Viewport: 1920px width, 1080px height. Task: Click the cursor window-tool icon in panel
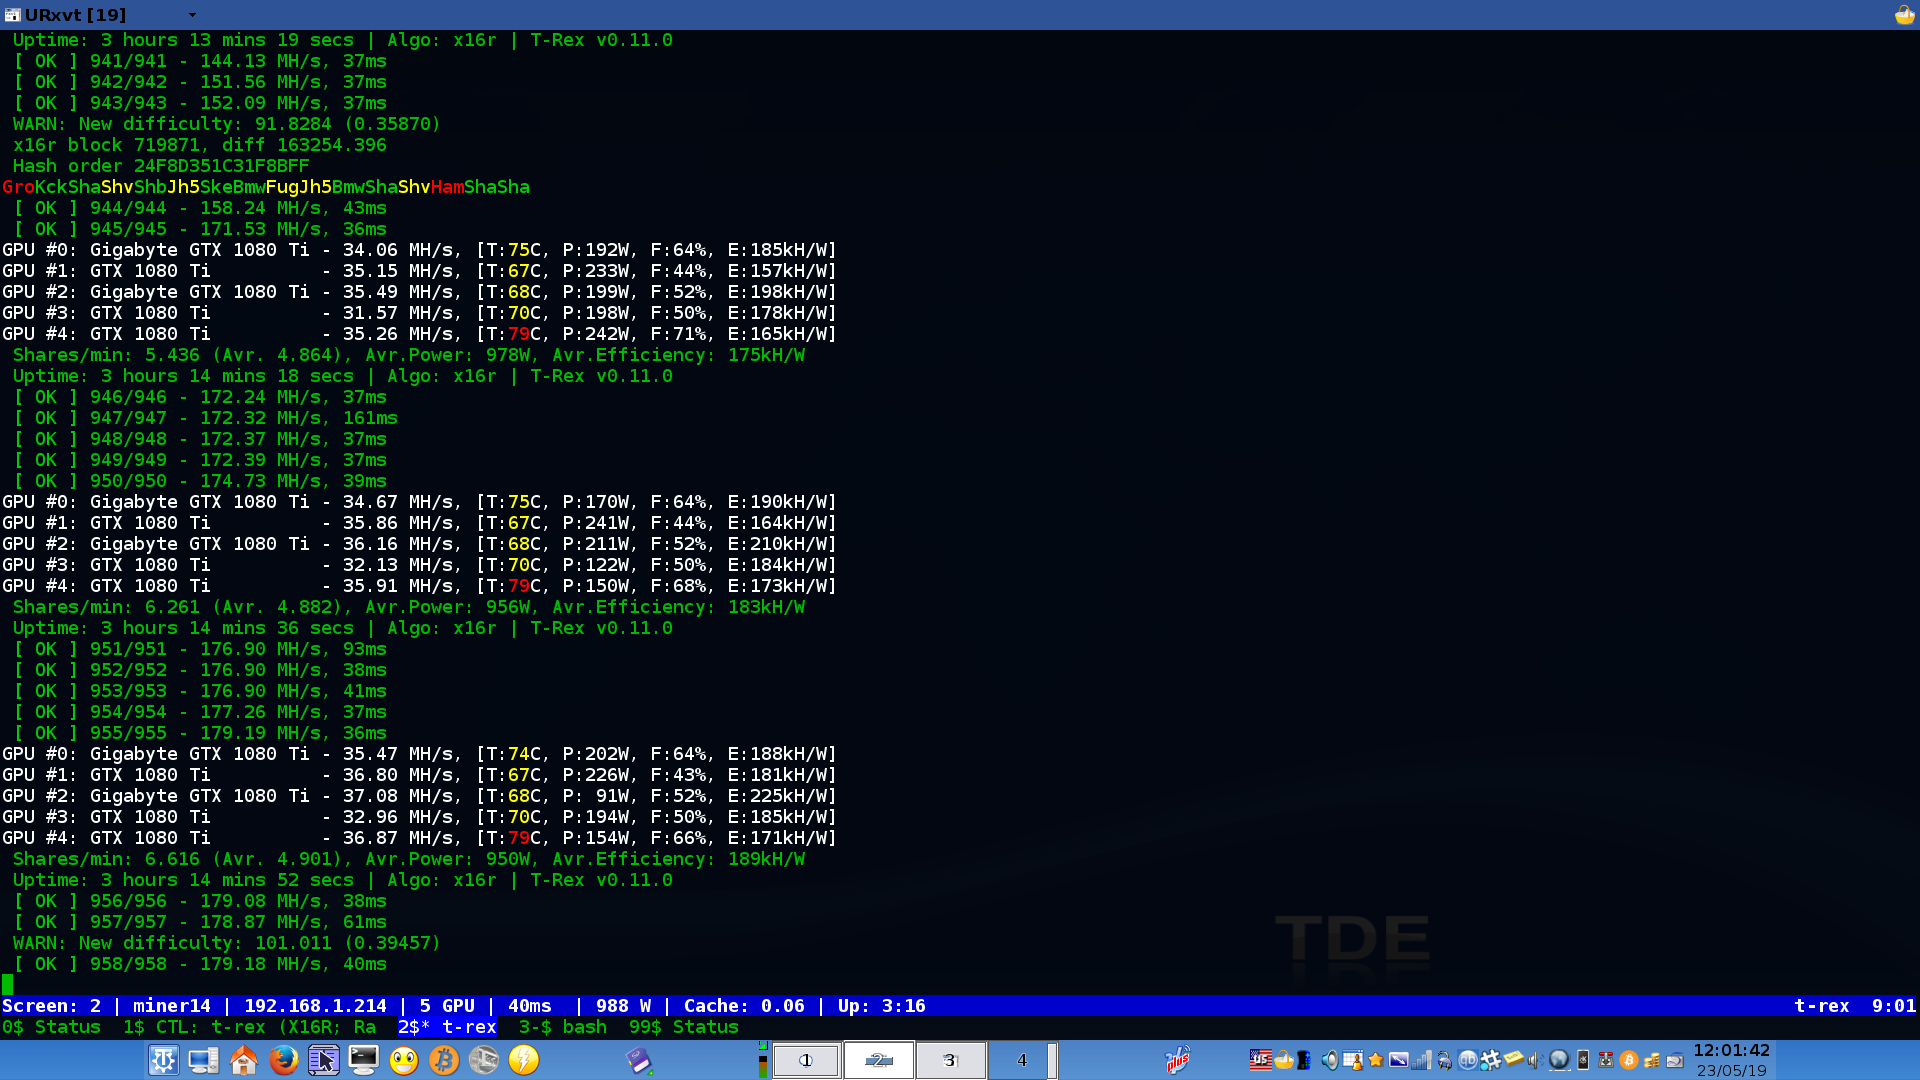[323, 1060]
